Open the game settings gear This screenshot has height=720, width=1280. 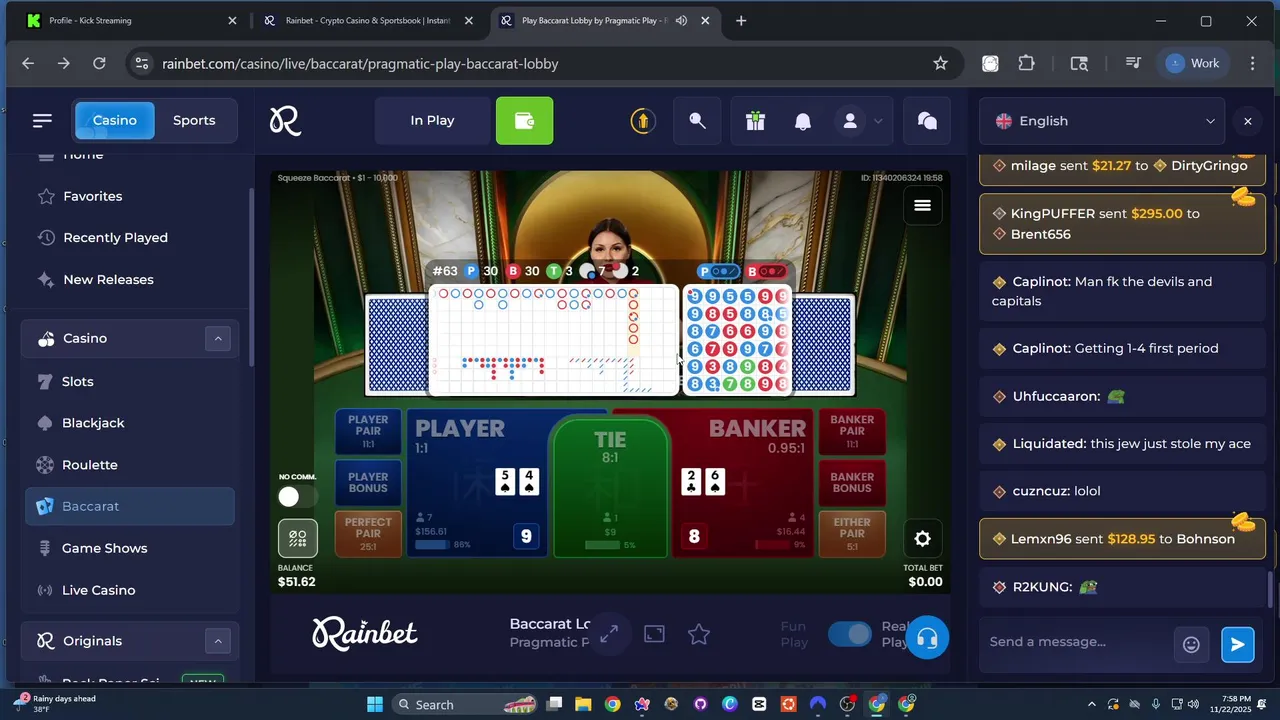tap(922, 539)
